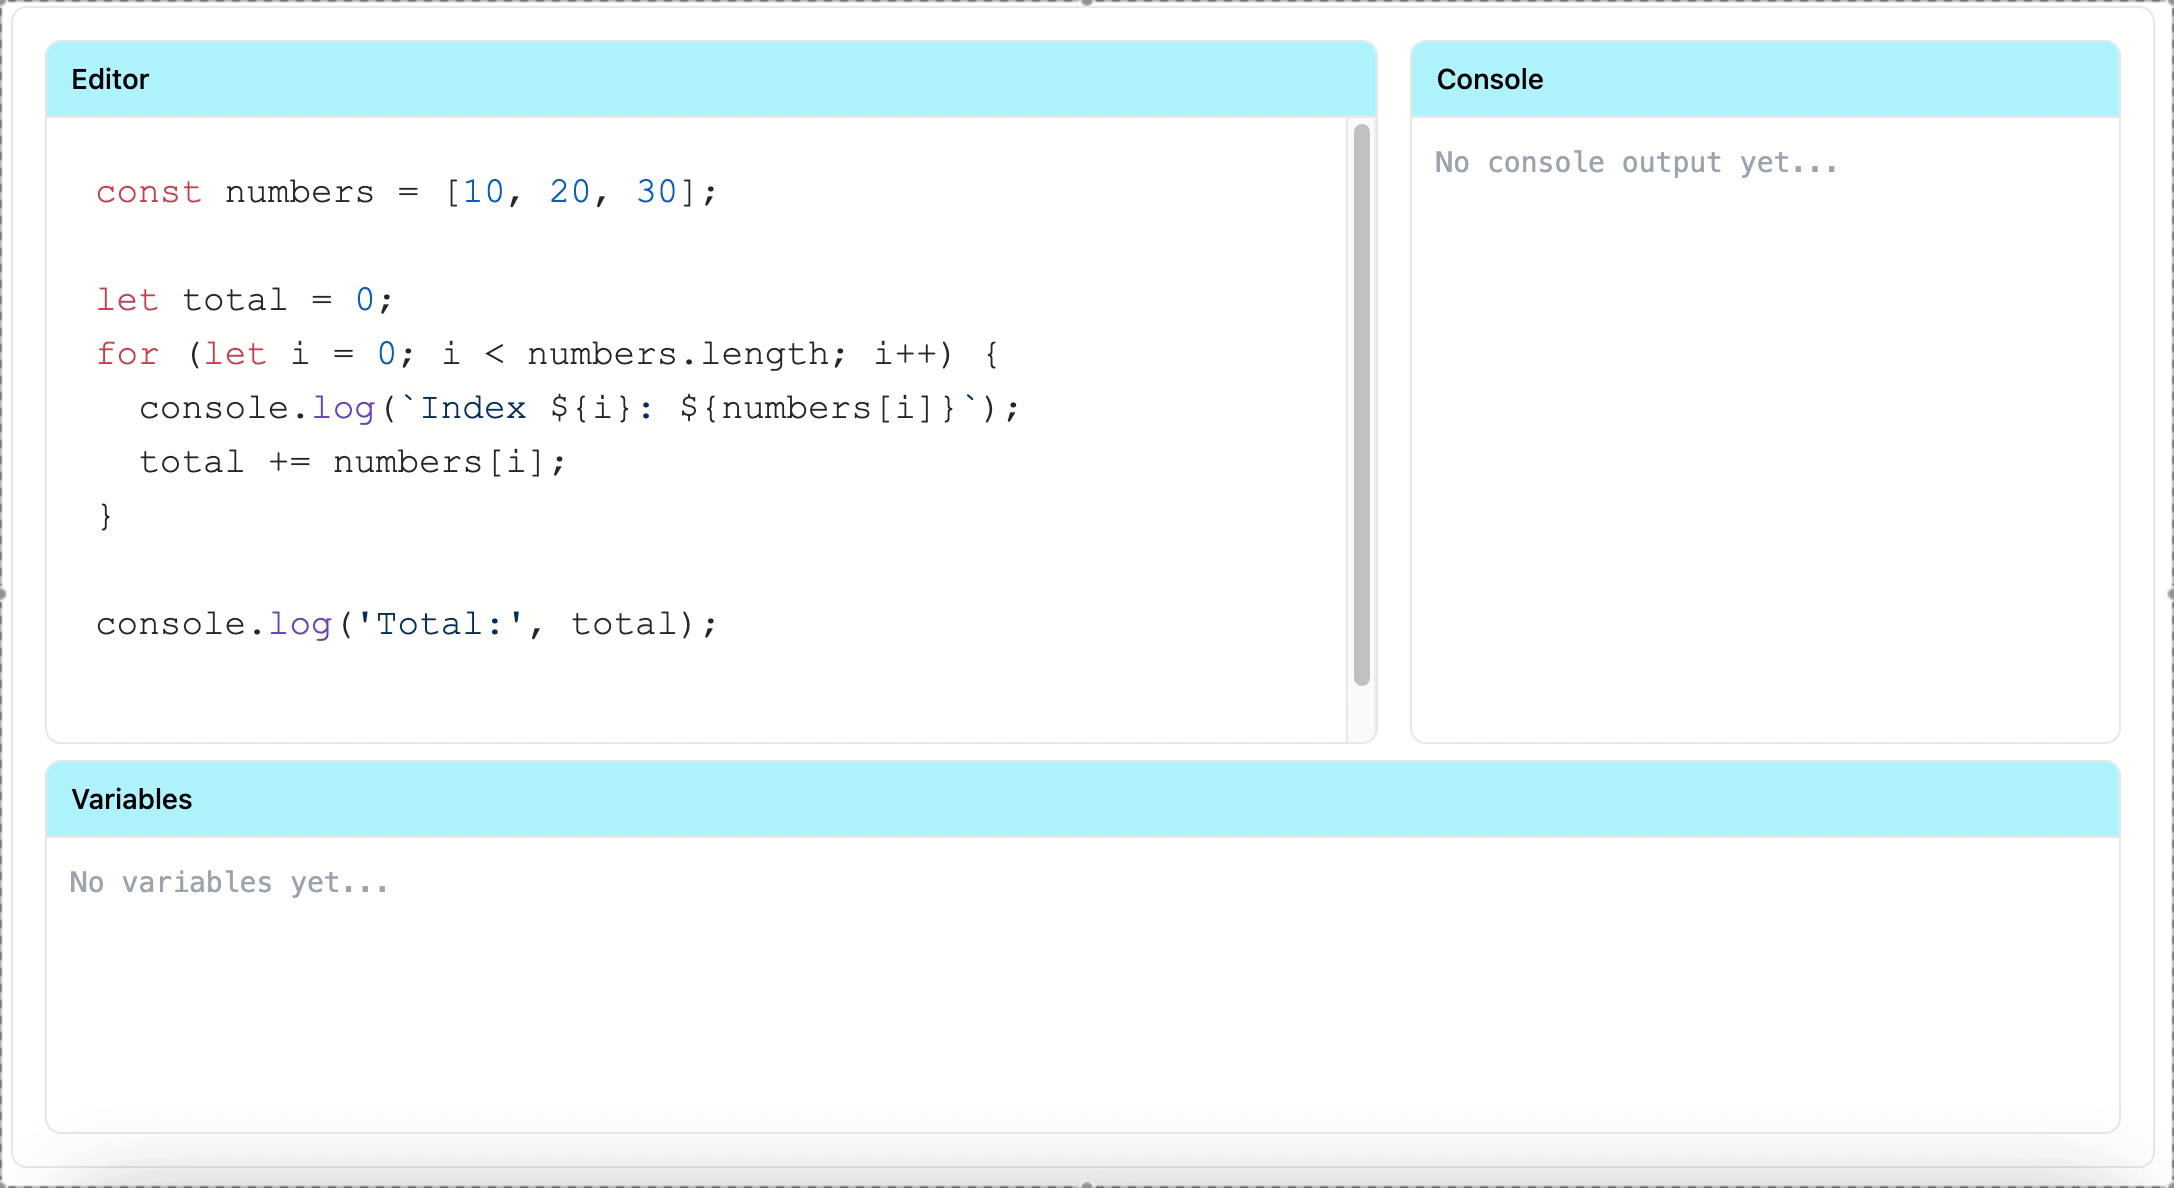The width and height of the screenshot is (2174, 1188).
Task: Click the 'No variables yet...' placeholder
Action: coord(229,883)
